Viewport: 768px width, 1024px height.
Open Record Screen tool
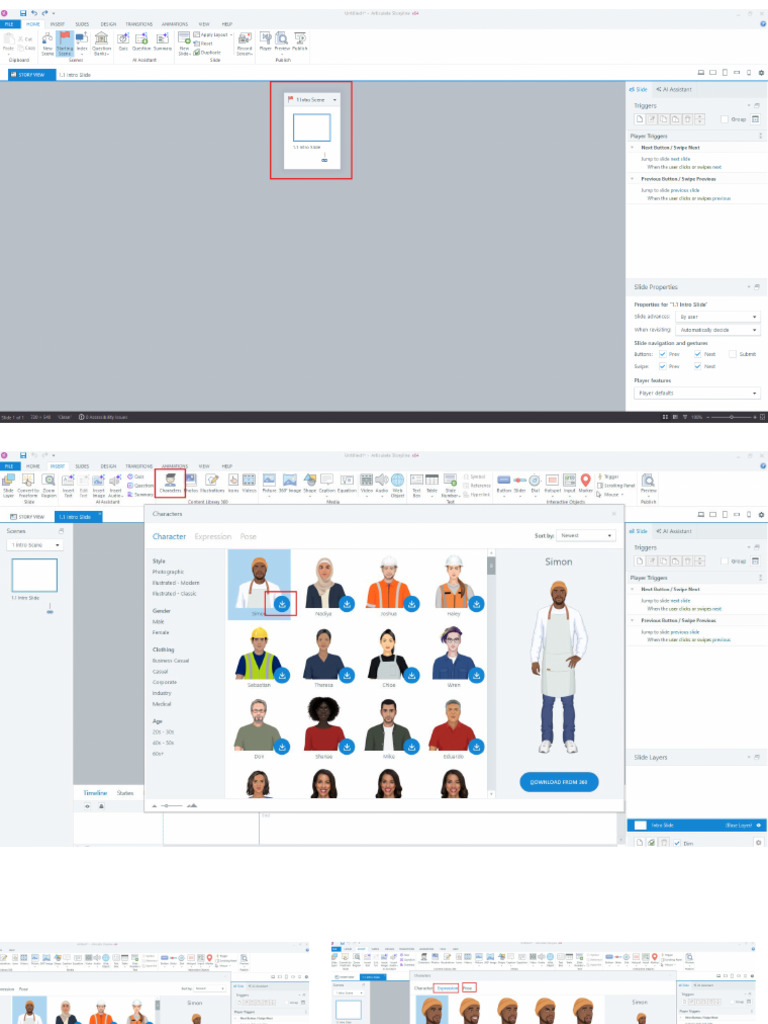(x=243, y=43)
